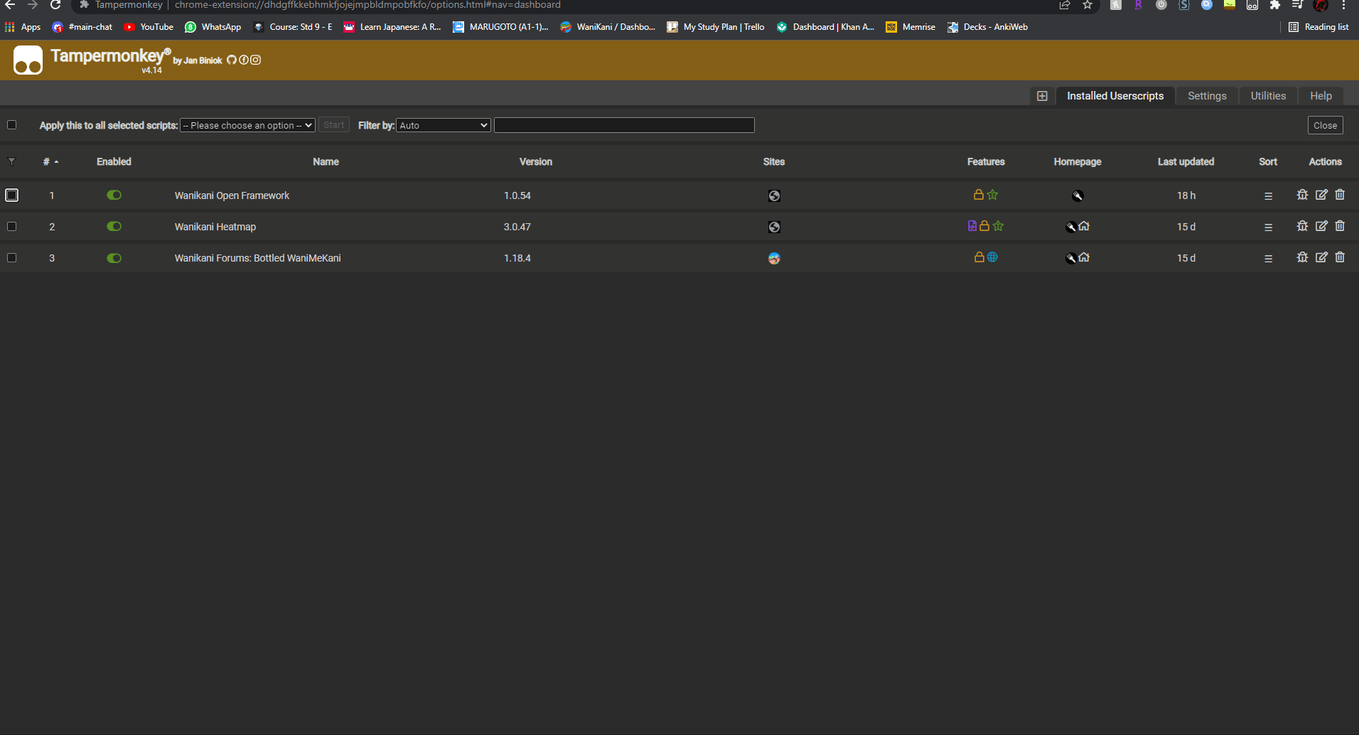The width and height of the screenshot is (1359, 735).
Task: Check the box for Wanikani Heatmap
Action: (x=12, y=226)
